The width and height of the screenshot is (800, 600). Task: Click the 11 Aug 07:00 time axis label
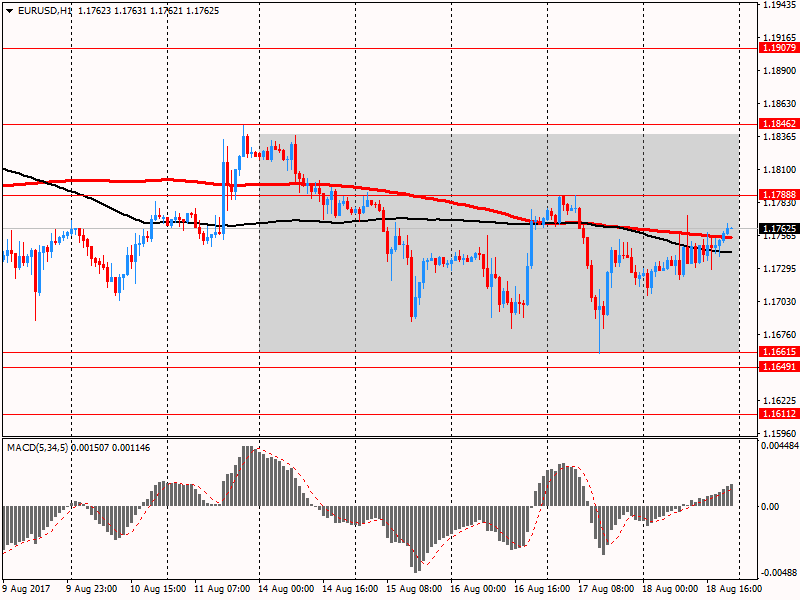(222, 589)
